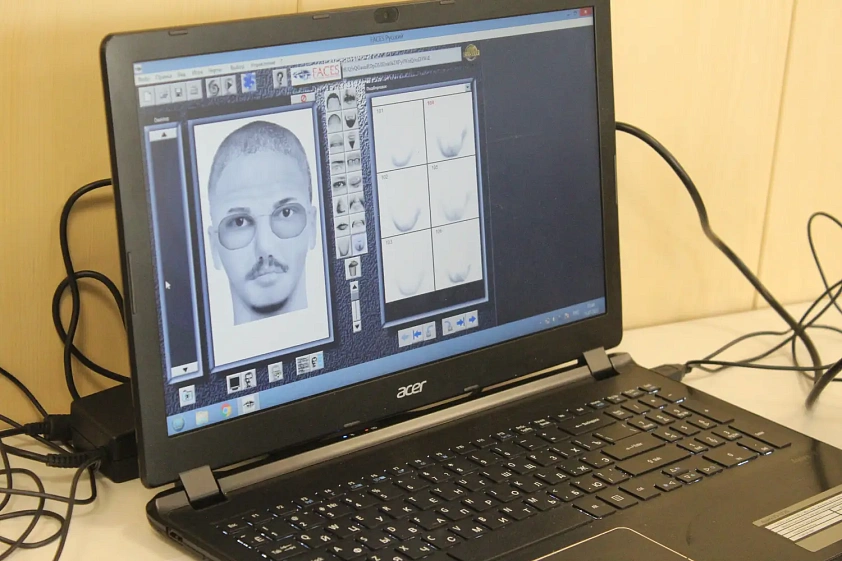Select the hair feature category icon
This screenshot has width=842, height=561.
(x=333, y=100)
